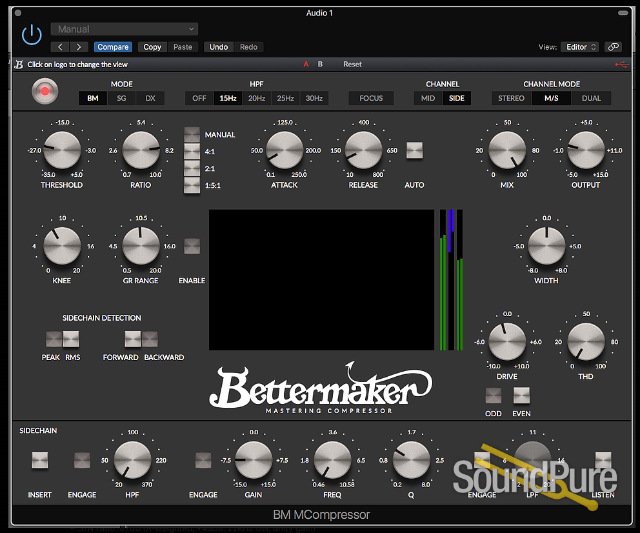
Task: Select the 1.5:1 ratio switch
Action: (x=192, y=185)
